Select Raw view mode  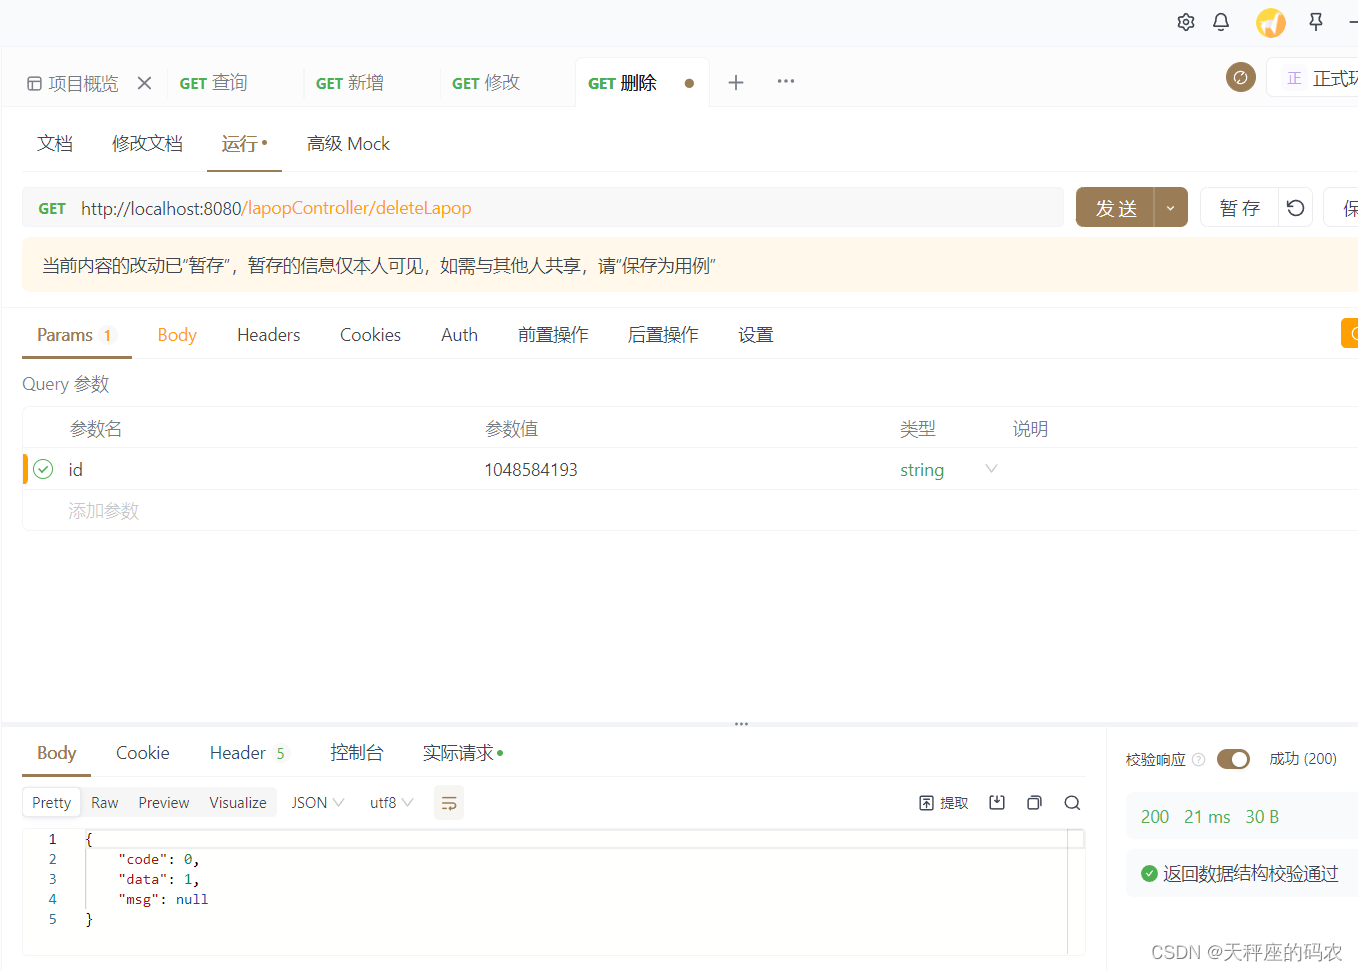click(105, 803)
